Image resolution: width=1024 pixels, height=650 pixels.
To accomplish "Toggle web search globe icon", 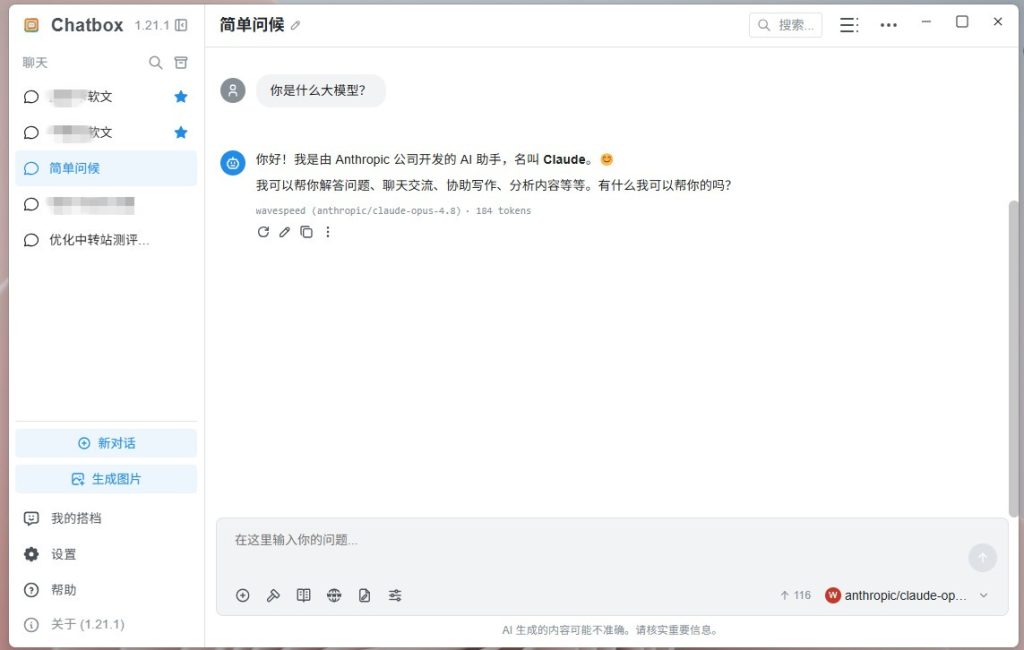I will click(334, 595).
